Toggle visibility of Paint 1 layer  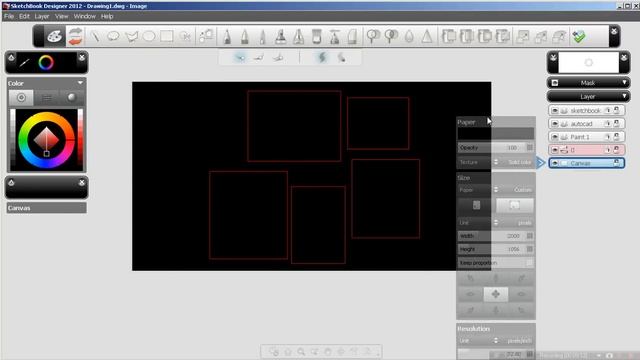(555, 137)
